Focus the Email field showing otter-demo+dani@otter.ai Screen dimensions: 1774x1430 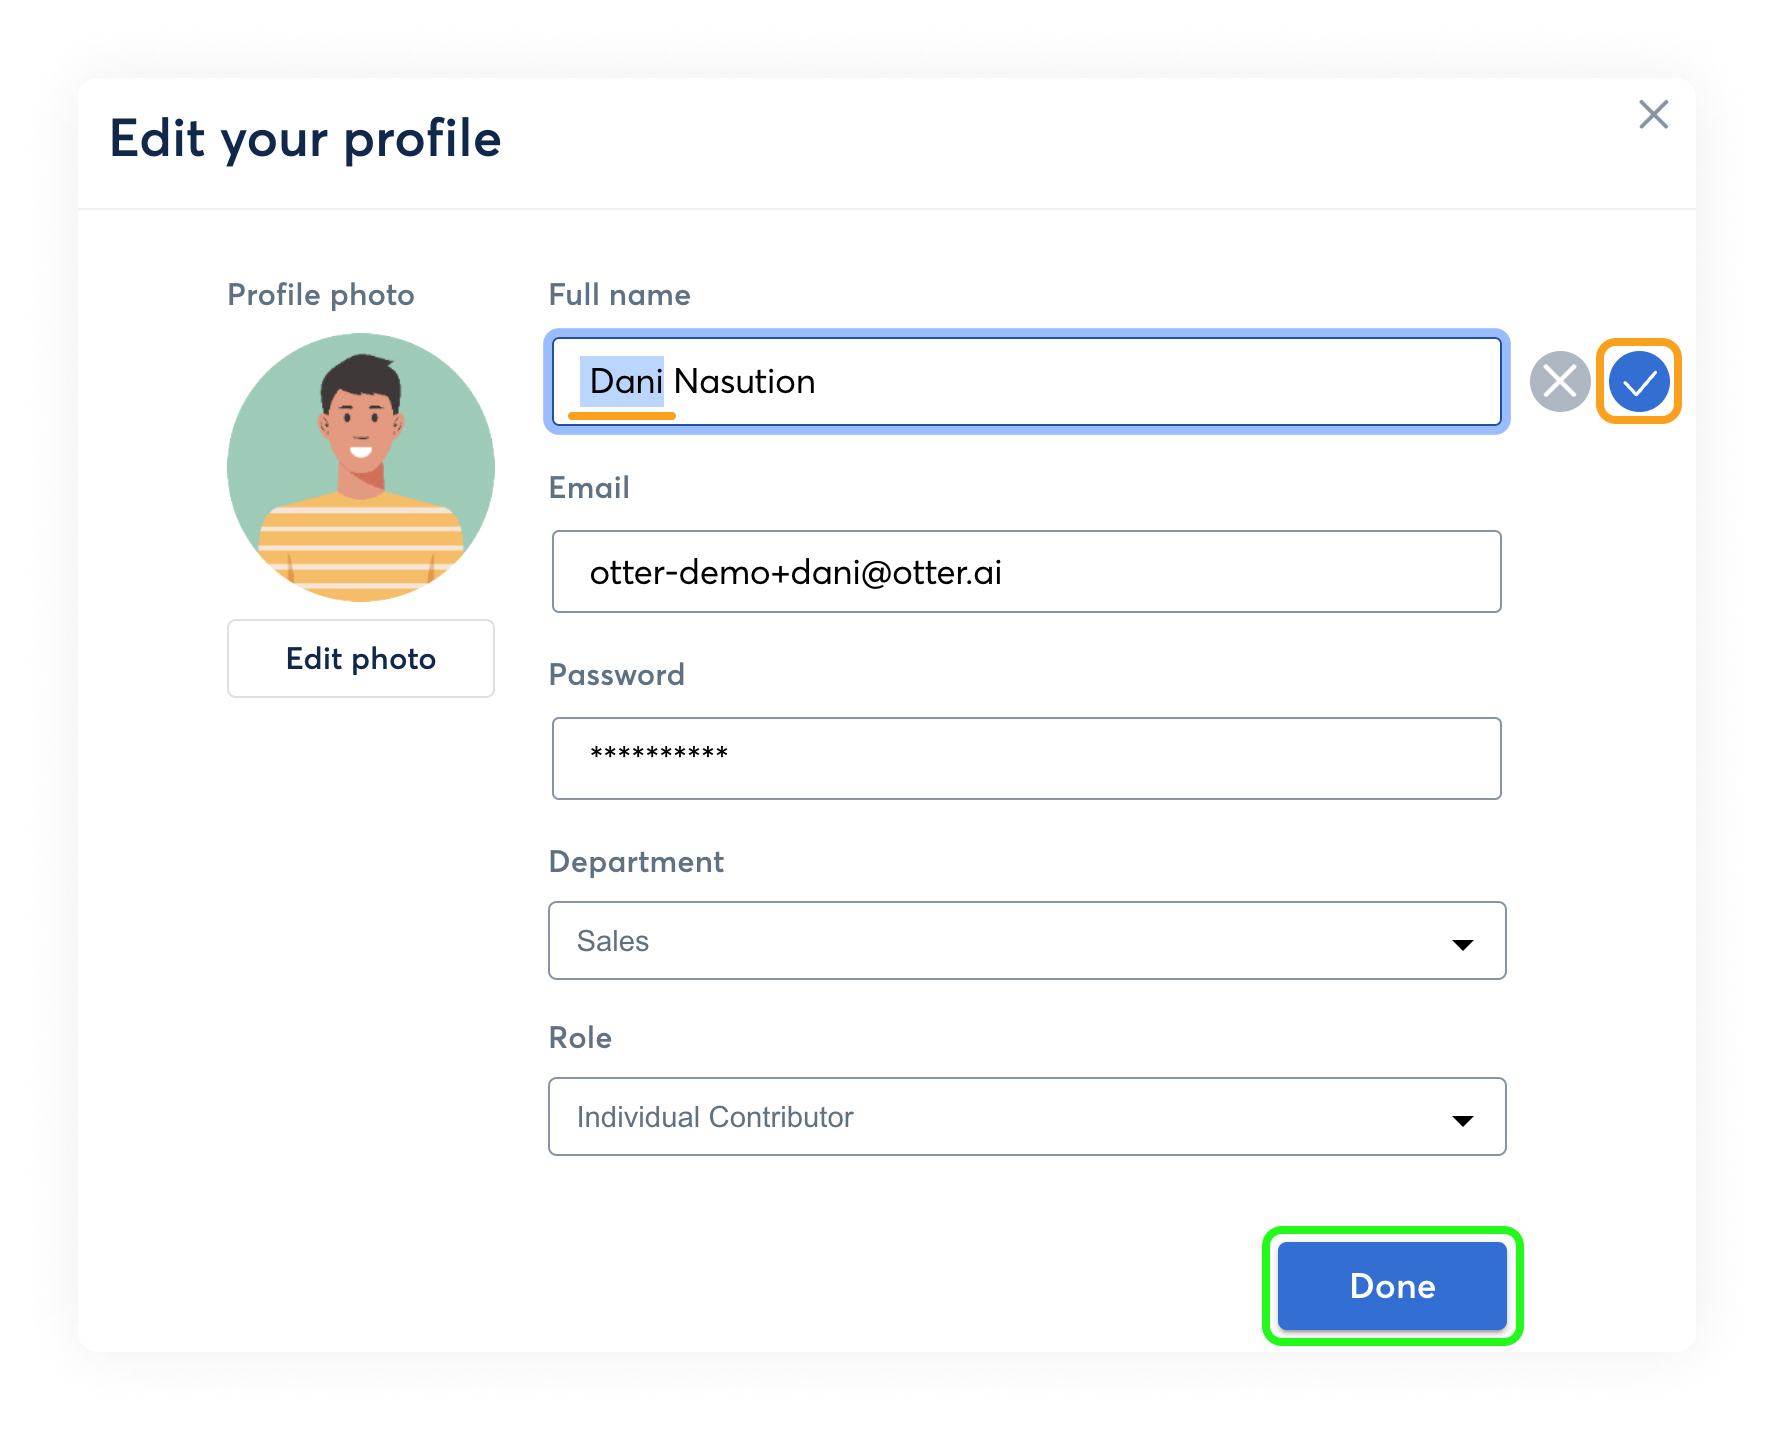pos(1027,572)
